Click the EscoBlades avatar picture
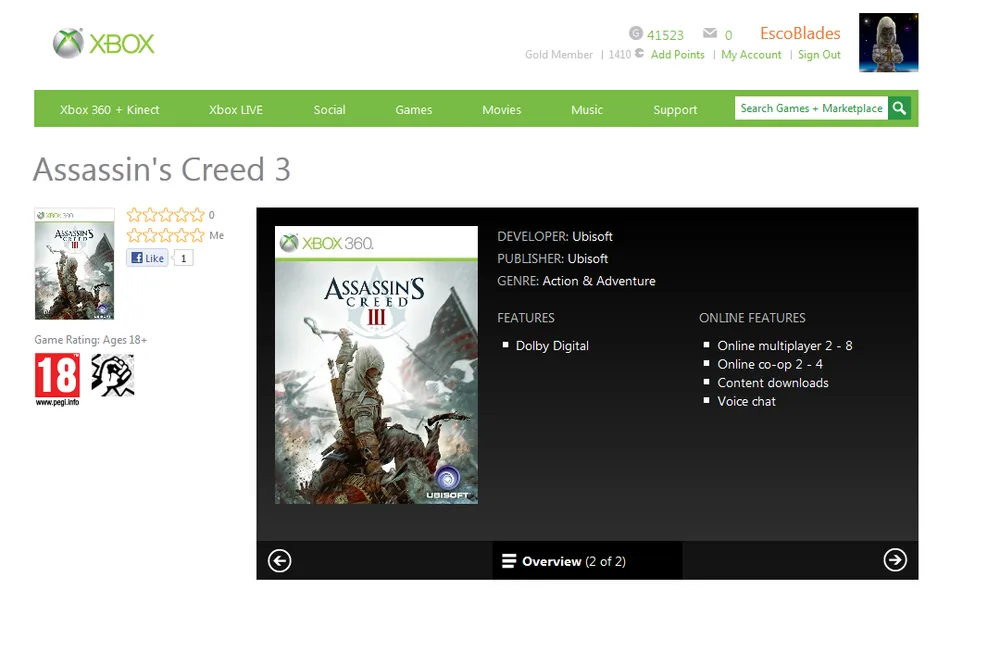Screen dimensions: 1000x653 click(x=888, y=43)
